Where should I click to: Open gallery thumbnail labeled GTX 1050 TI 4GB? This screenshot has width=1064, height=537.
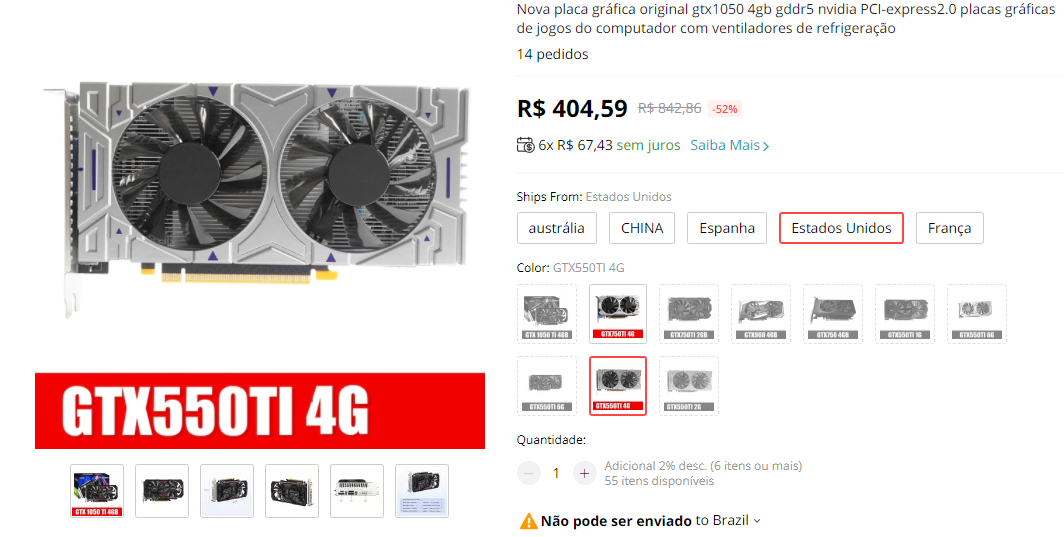[97, 491]
